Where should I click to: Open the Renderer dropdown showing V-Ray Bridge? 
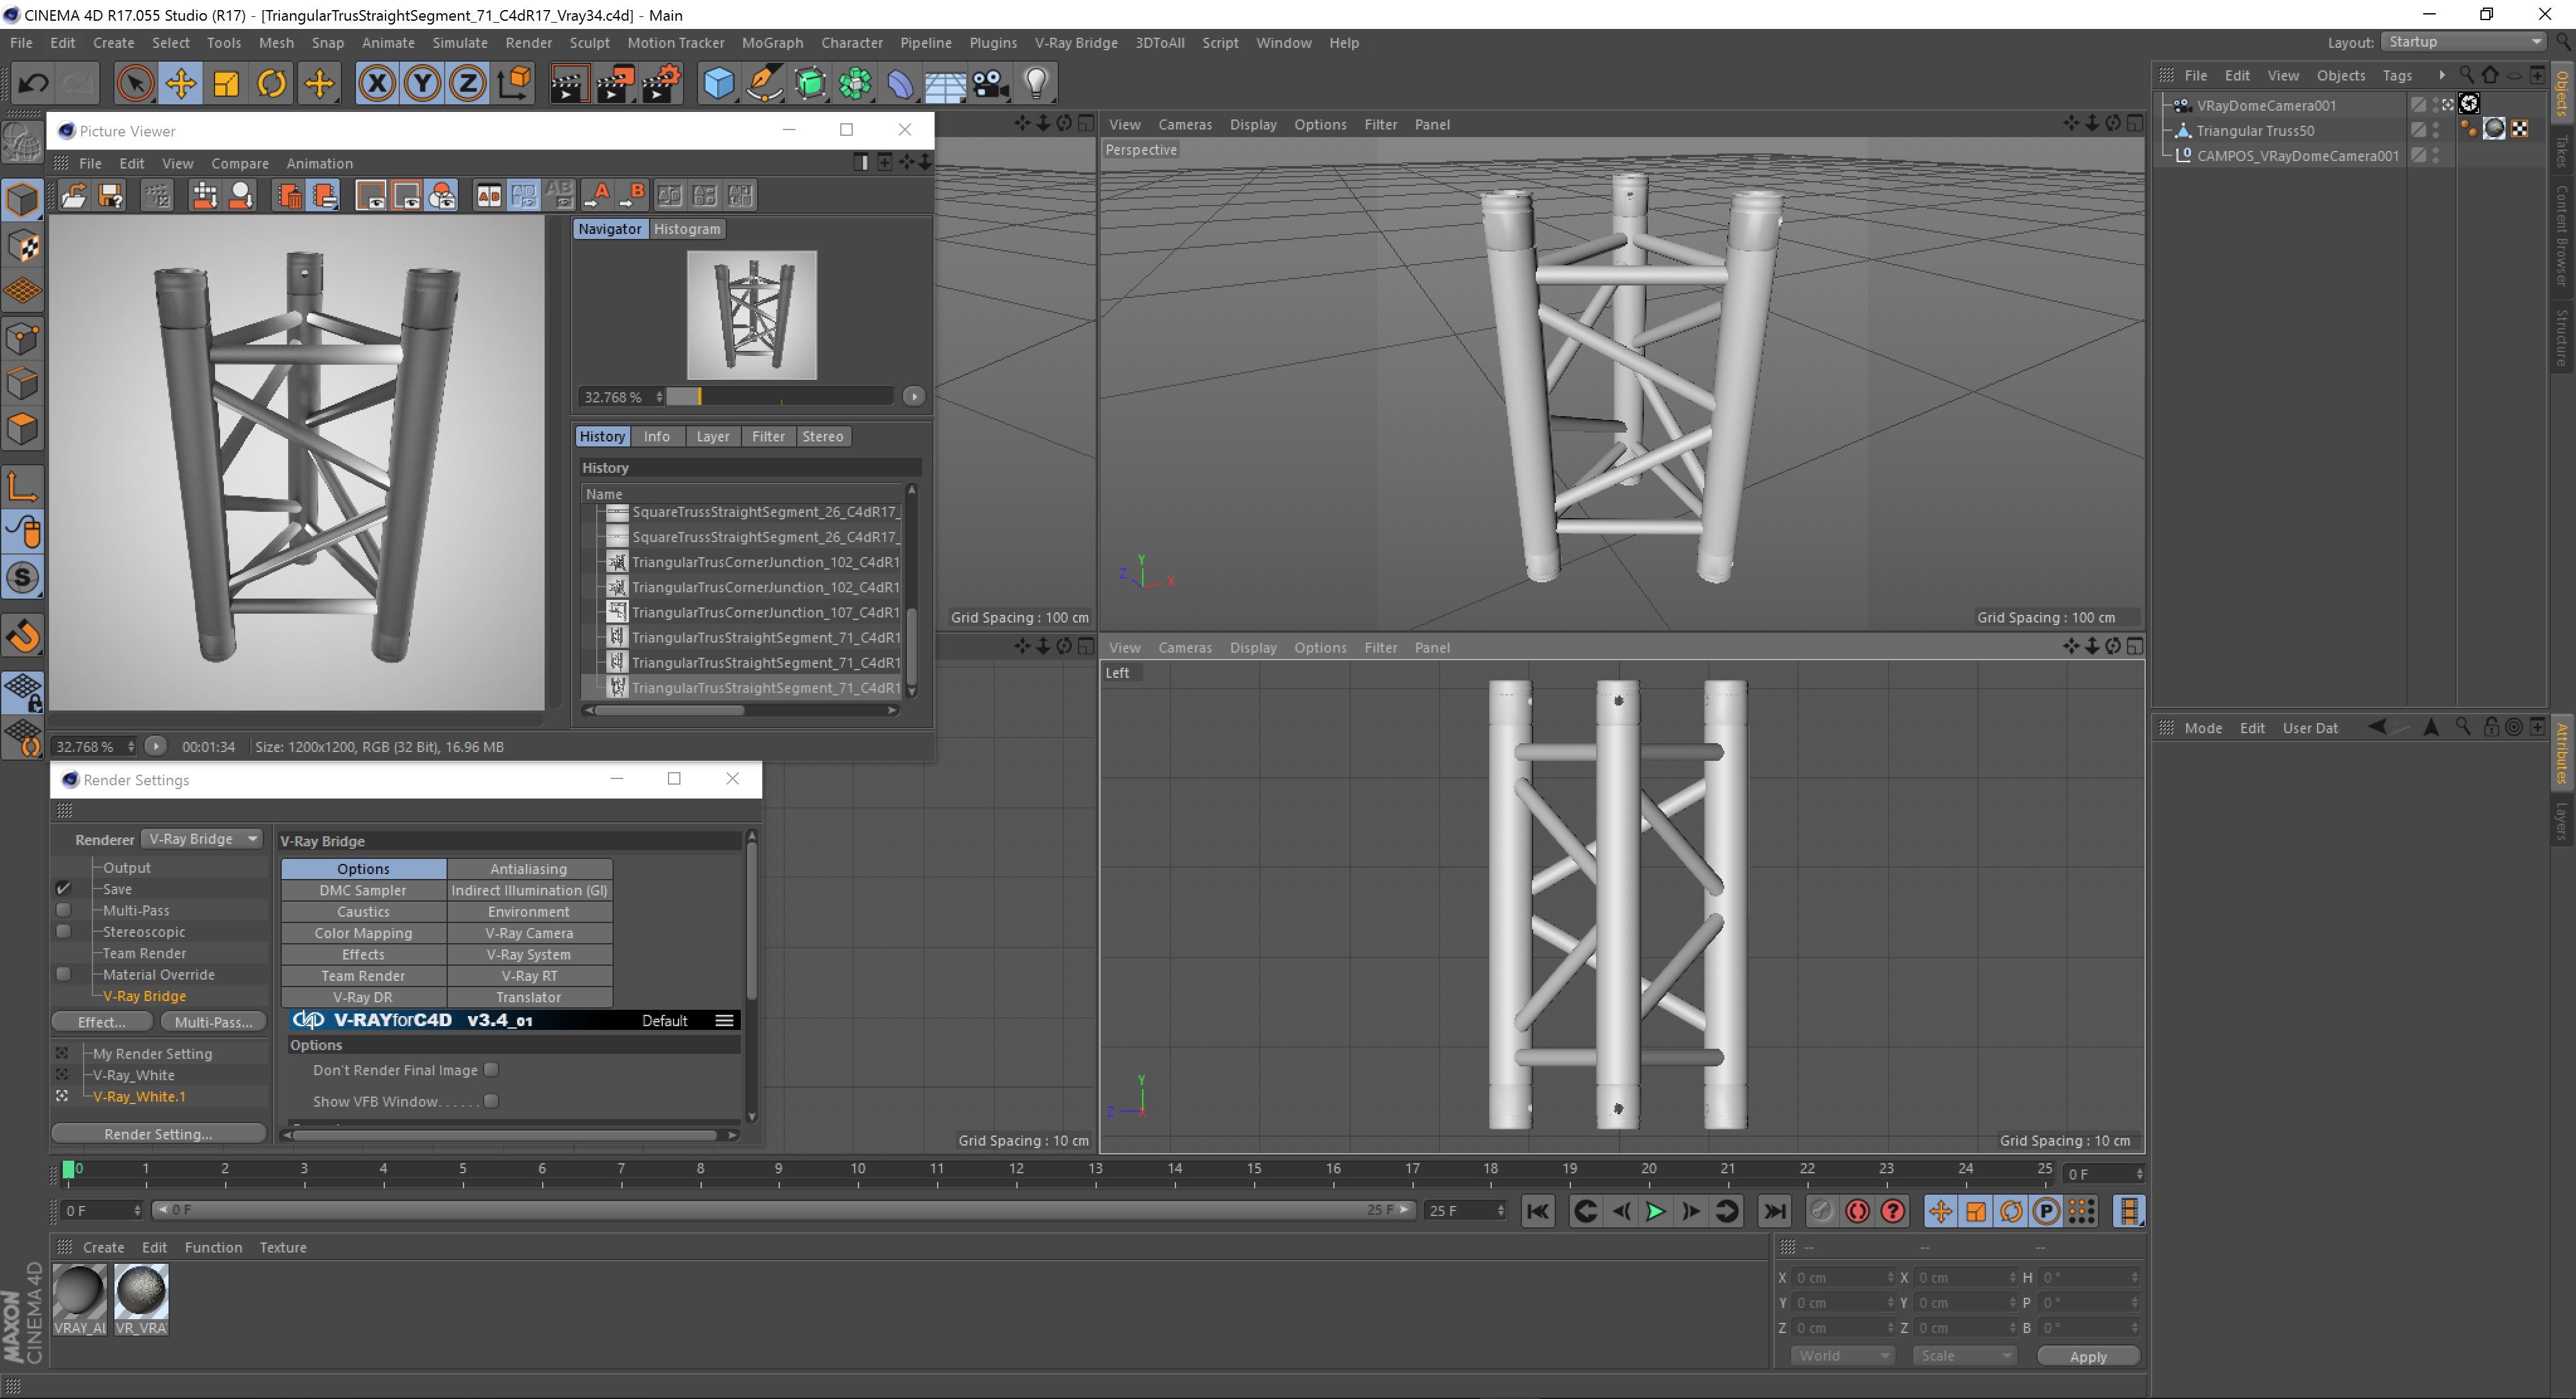(x=202, y=839)
